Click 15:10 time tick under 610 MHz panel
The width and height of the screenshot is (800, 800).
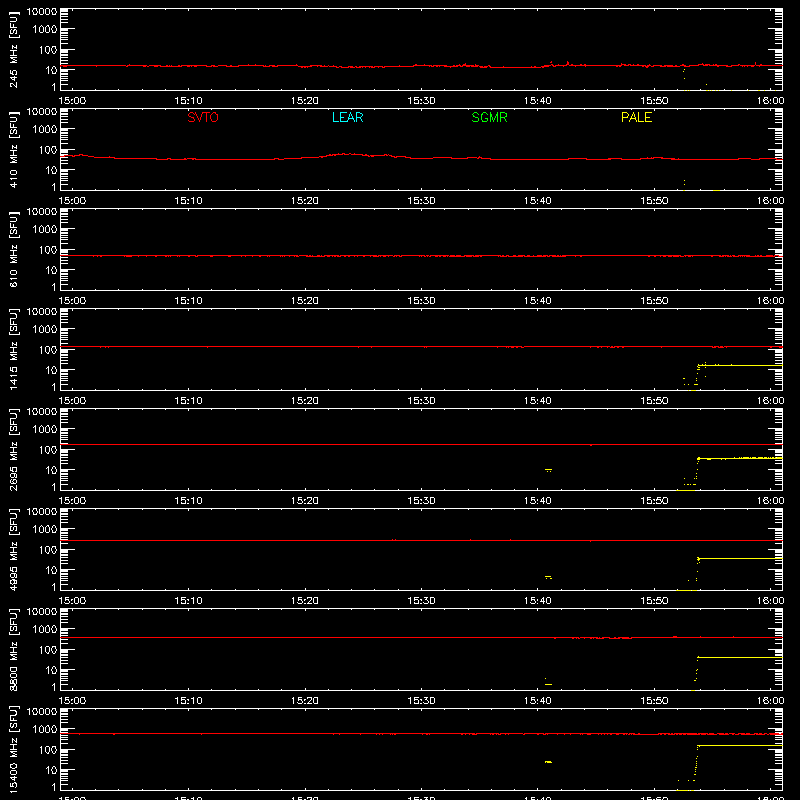click(188, 301)
